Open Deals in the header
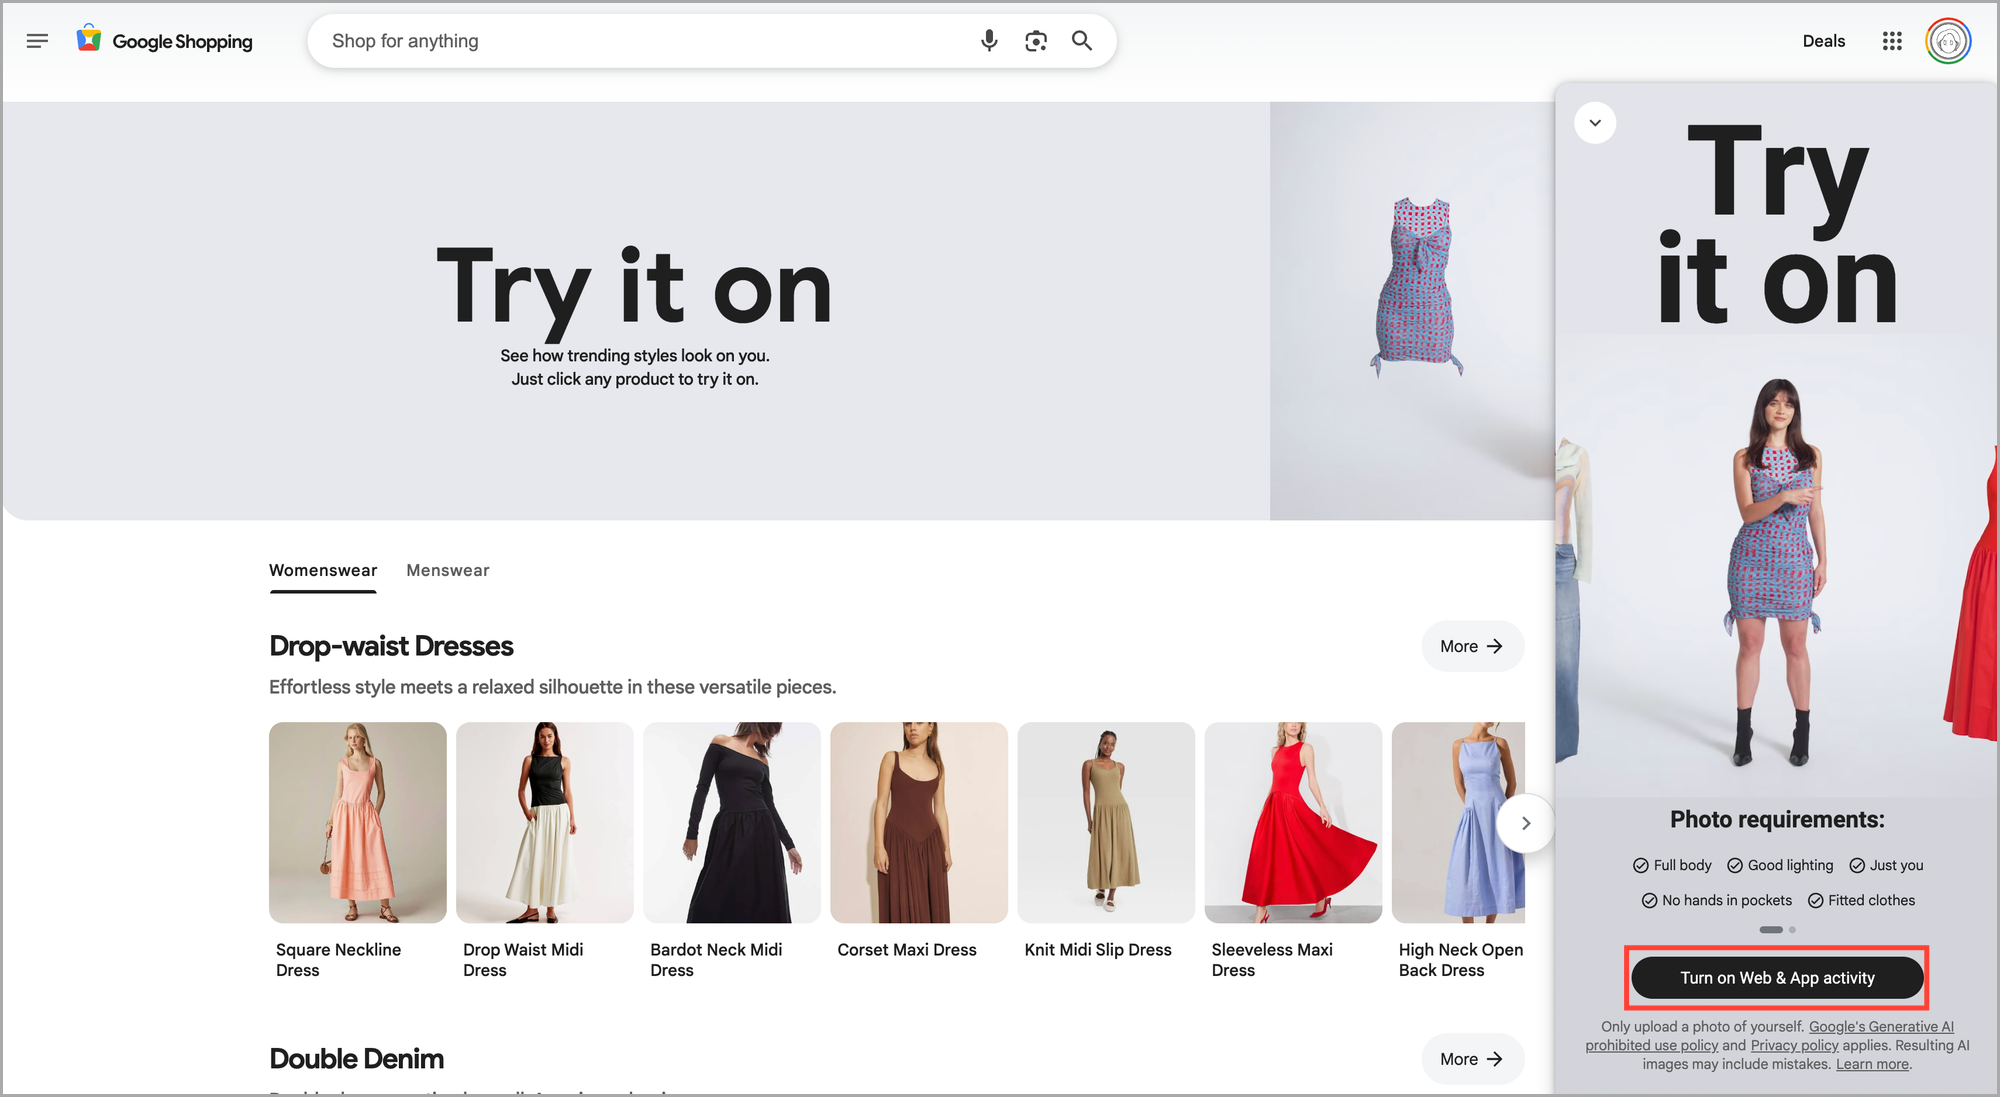Image resolution: width=2000 pixels, height=1097 pixels. pos(1823,41)
